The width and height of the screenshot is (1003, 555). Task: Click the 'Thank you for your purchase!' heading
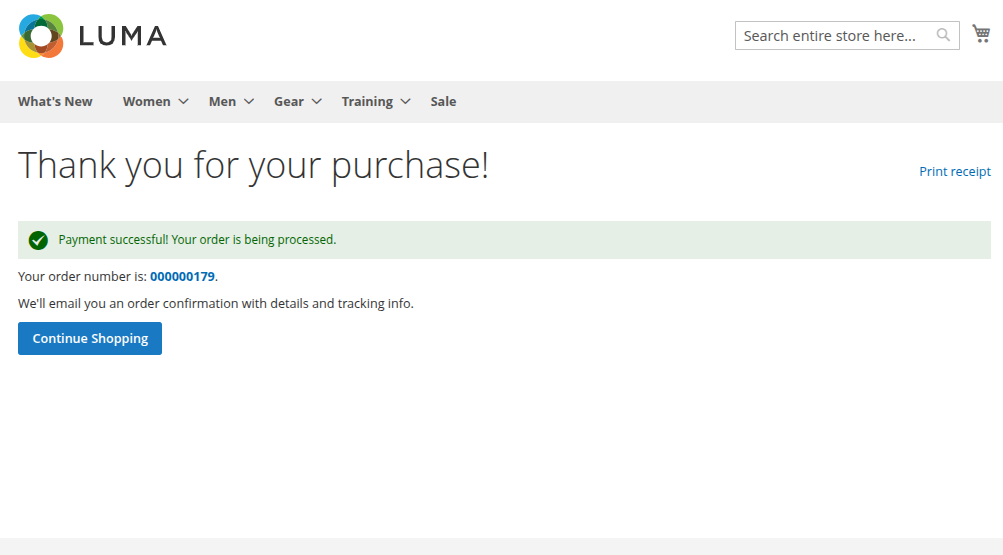click(x=253, y=166)
